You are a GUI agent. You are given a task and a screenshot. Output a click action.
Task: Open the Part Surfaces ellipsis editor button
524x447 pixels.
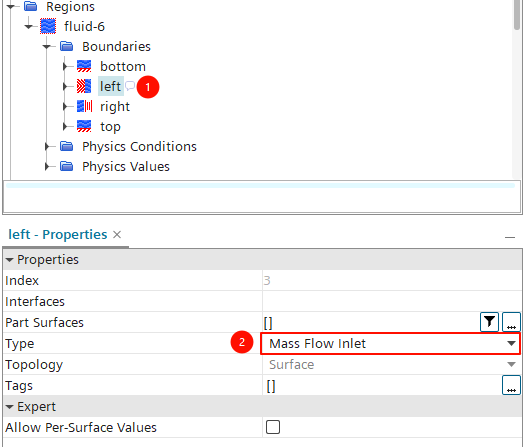tap(511, 322)
